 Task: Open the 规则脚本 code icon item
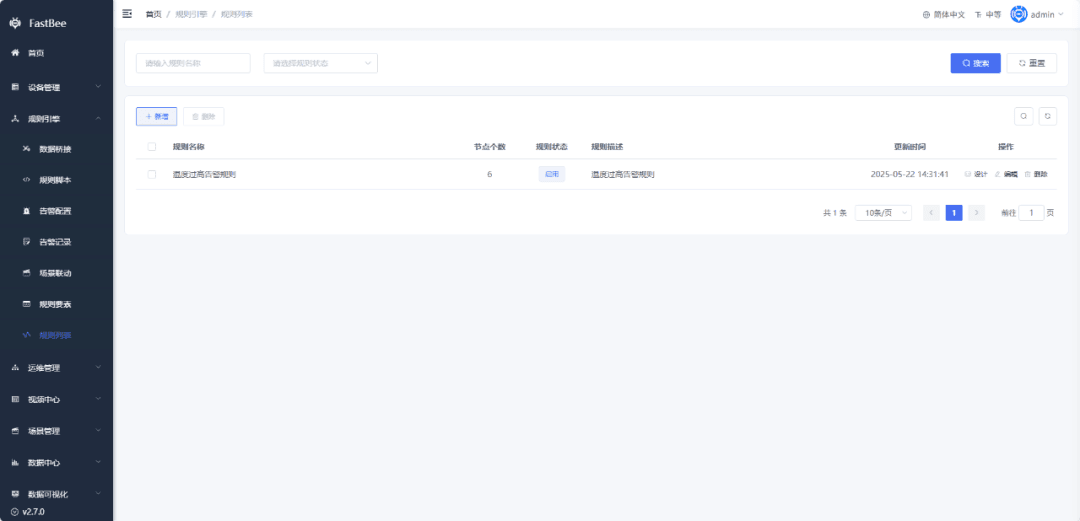click(x=26, y=180)
